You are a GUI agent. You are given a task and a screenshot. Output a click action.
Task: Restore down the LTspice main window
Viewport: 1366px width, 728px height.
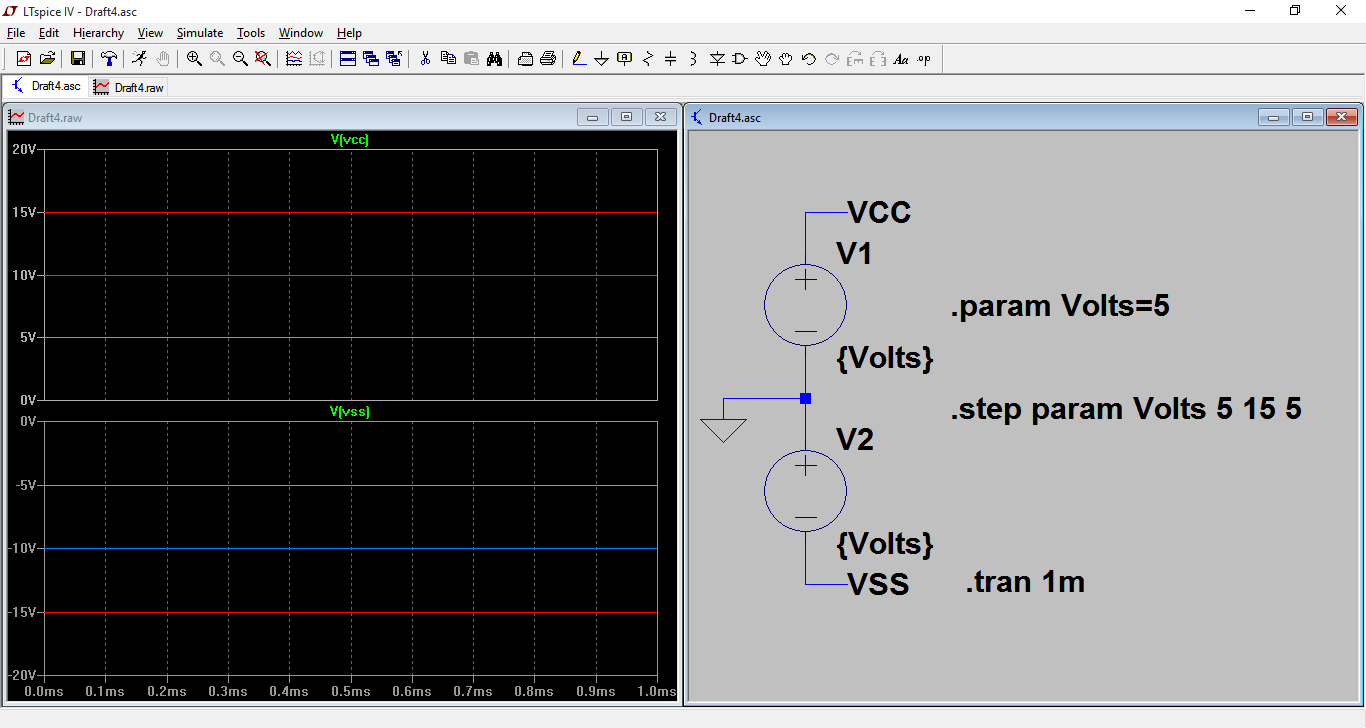1295,11
